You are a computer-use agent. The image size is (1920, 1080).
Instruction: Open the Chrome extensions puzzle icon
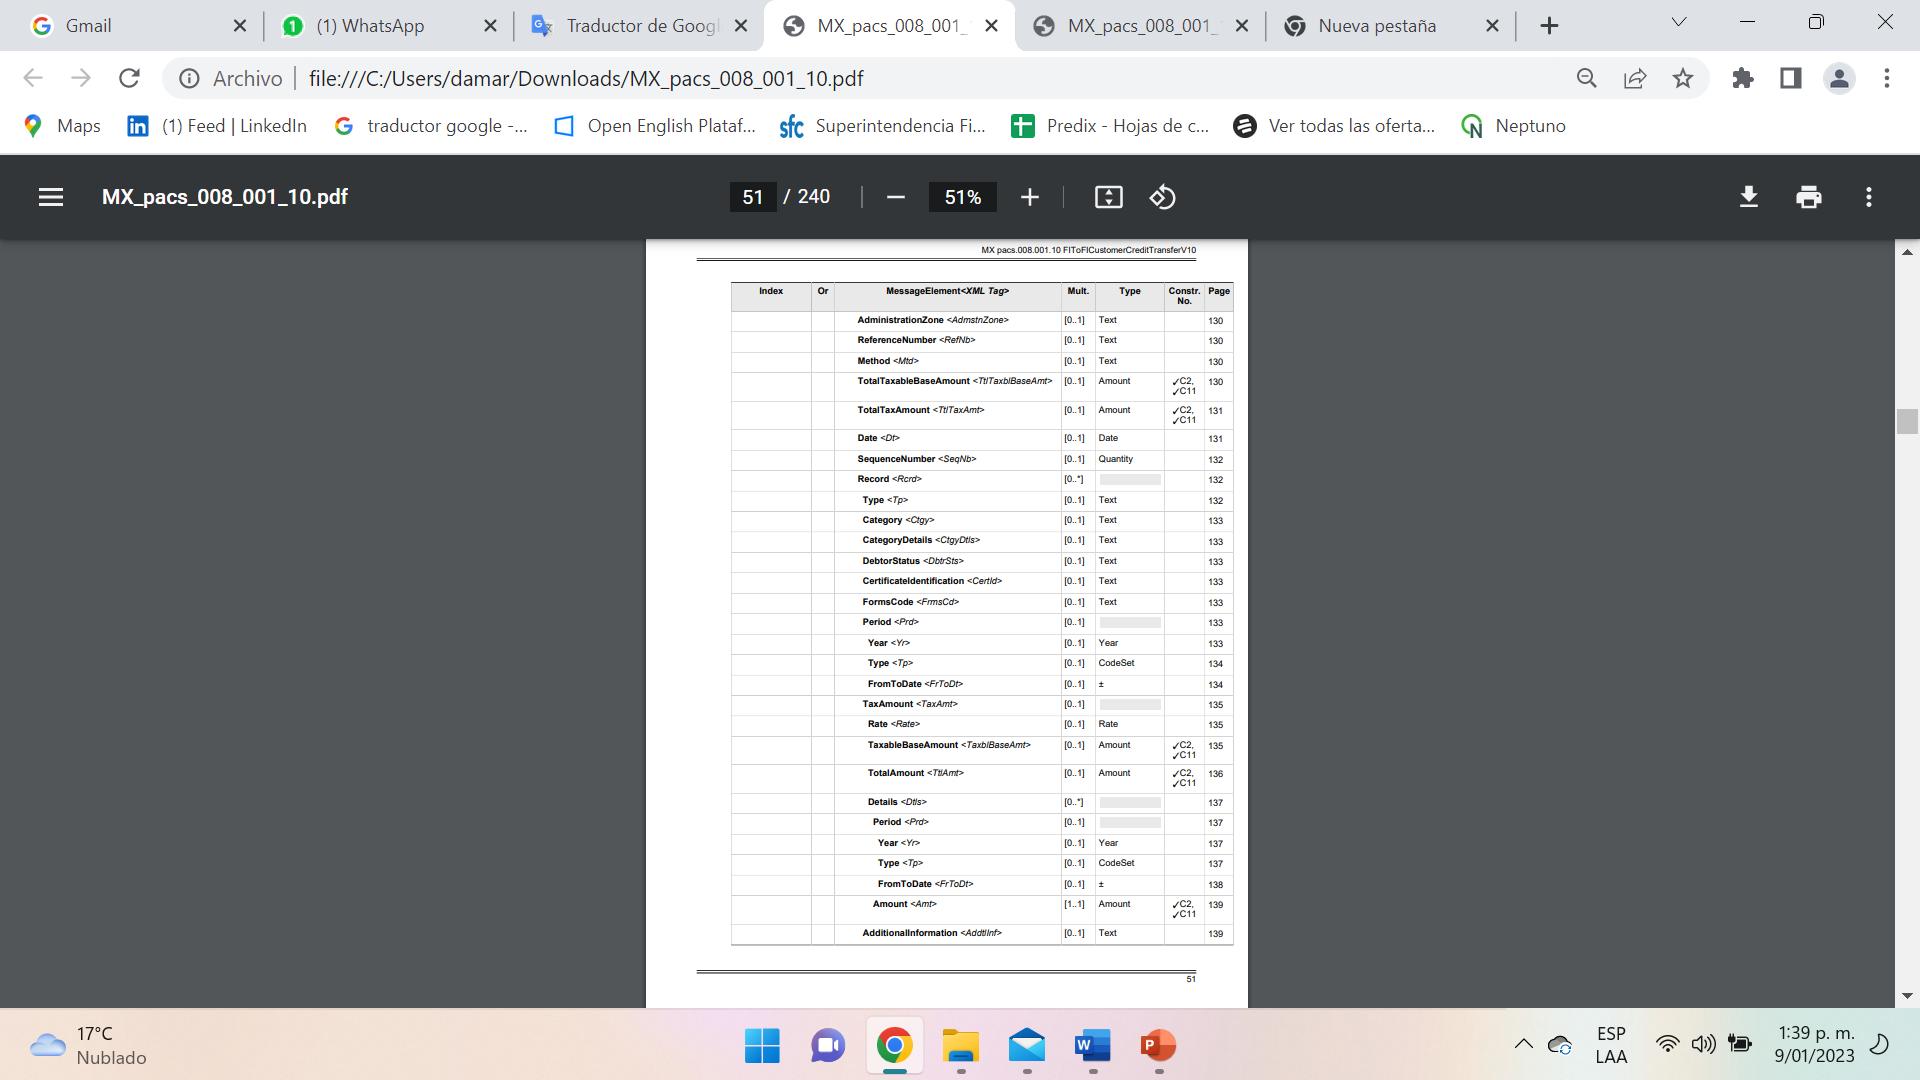[x=1743, y=78]
